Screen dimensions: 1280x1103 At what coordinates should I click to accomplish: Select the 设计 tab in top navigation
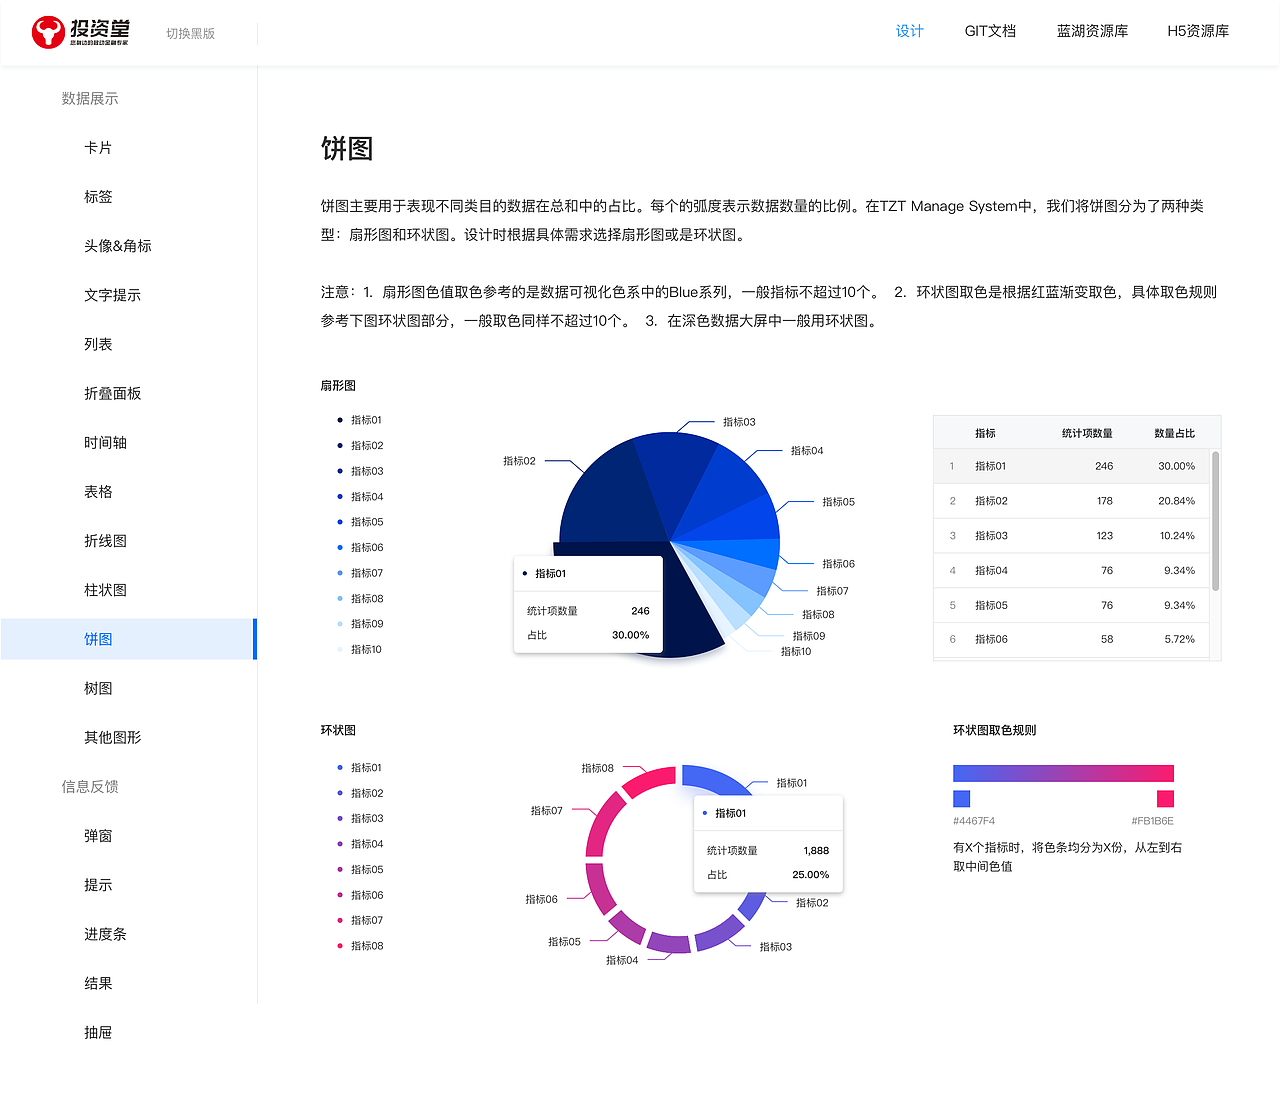(x=909, y=31)
